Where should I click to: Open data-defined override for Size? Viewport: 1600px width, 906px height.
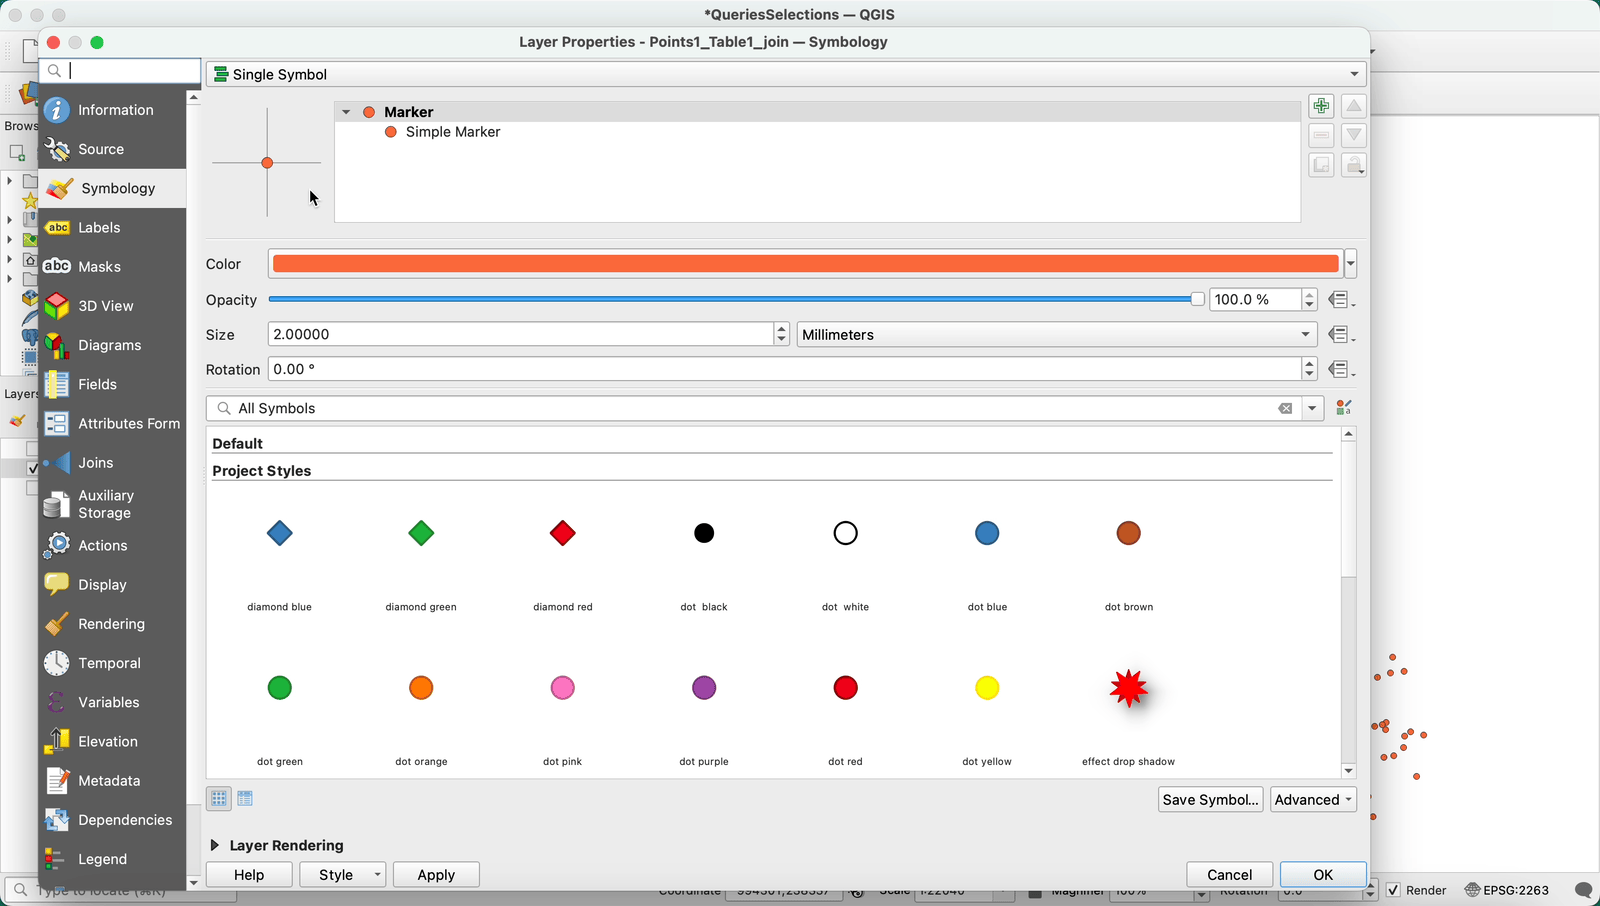pos(1341,335)
